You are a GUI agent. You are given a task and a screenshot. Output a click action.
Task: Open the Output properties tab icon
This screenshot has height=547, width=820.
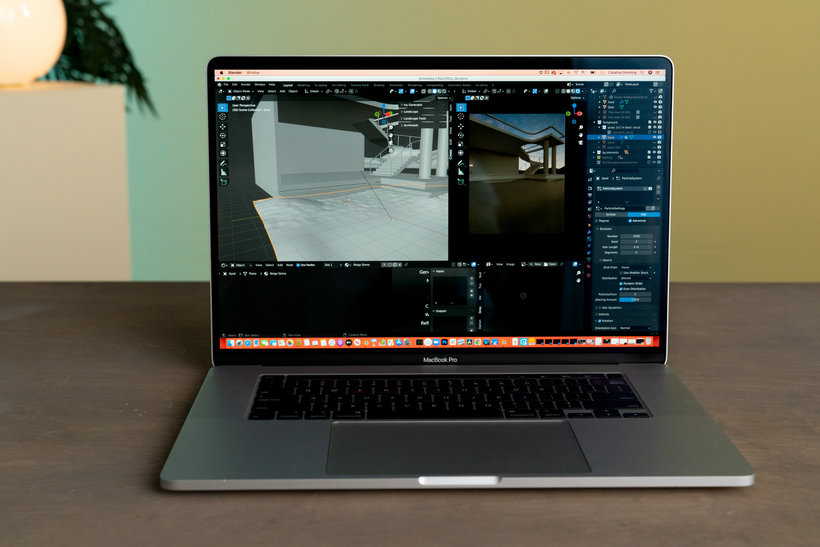click(590, 195)
